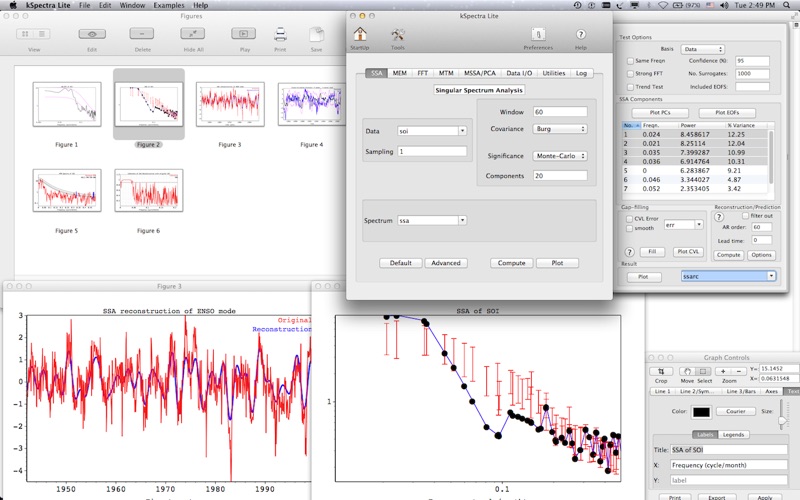Click the Plot EOFs button

pyautogui.click(x=727, y=113)
